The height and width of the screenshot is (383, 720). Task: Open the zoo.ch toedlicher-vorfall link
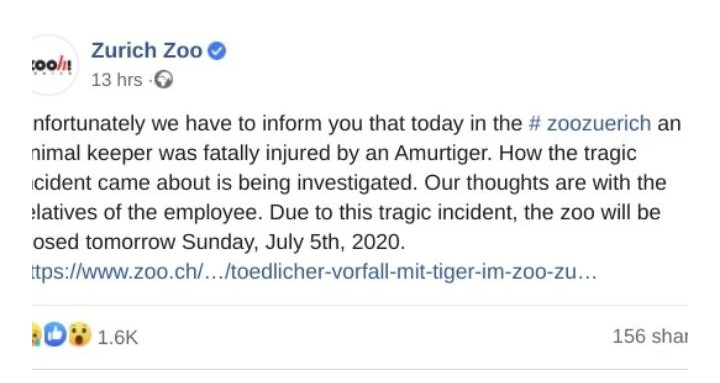pos(315,272)
